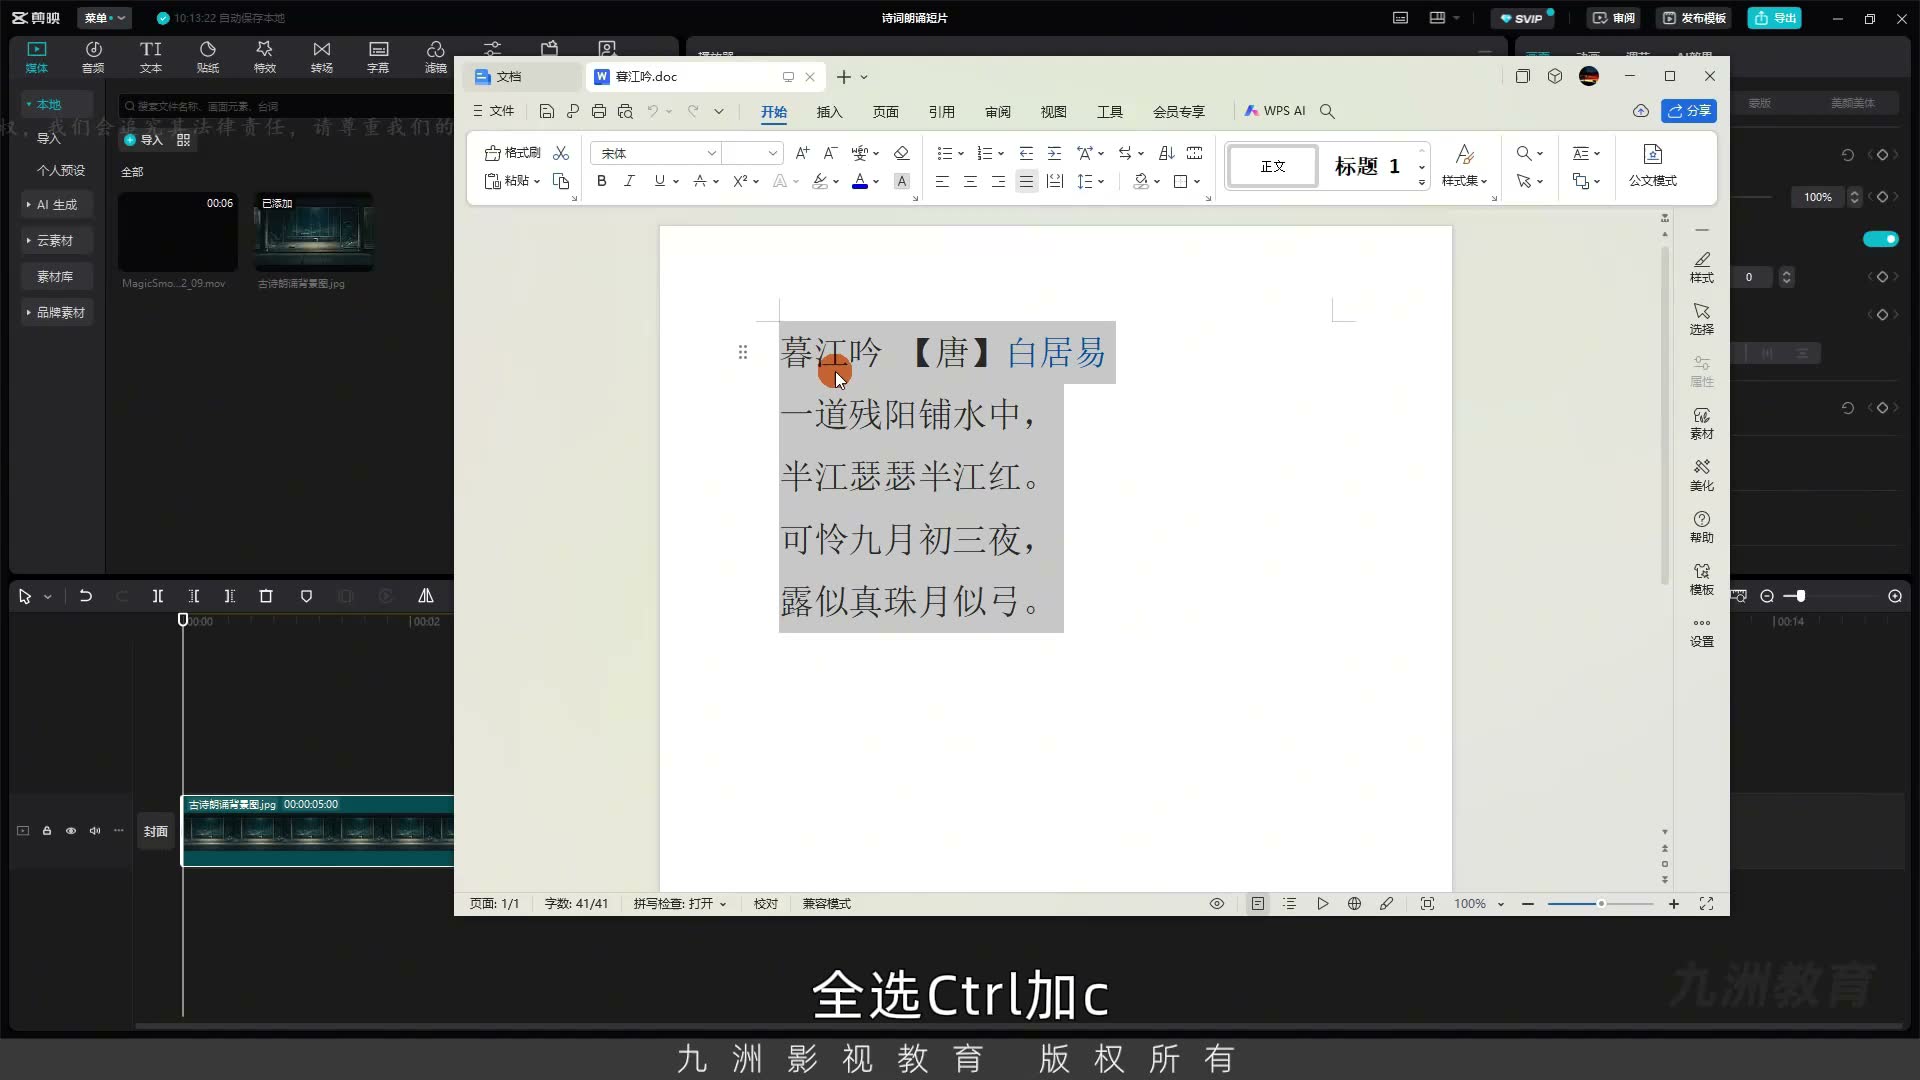Open the 美化 beautify sidebar tool
Image resolution: width=1920 pixels, height=1080 pixels.
point(1701,475)
